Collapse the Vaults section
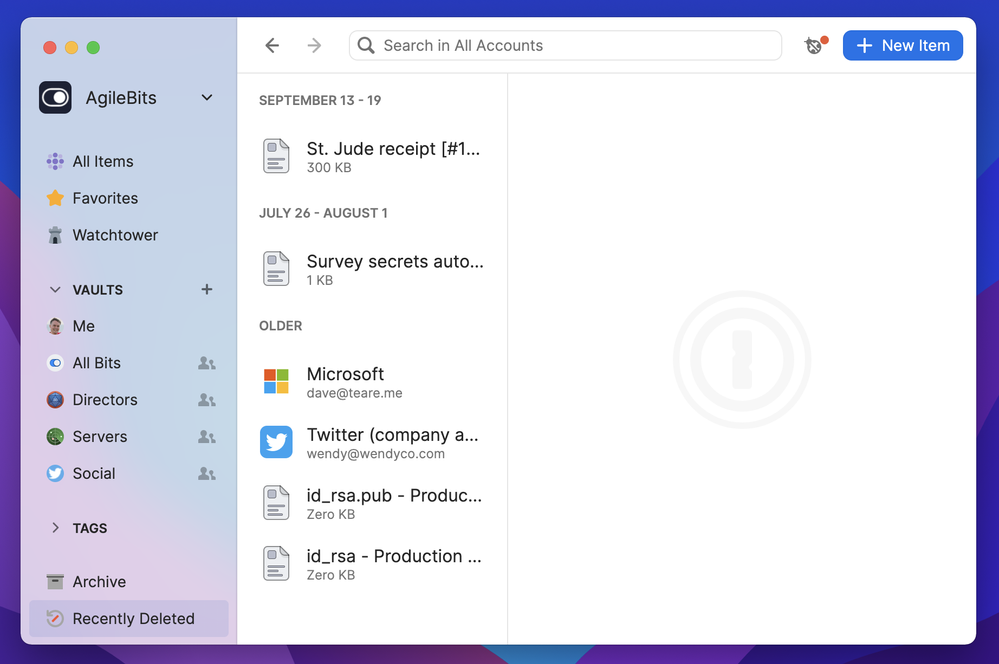Screen dimensions: 999x664 pyautogui.click(x=55, y=290)
